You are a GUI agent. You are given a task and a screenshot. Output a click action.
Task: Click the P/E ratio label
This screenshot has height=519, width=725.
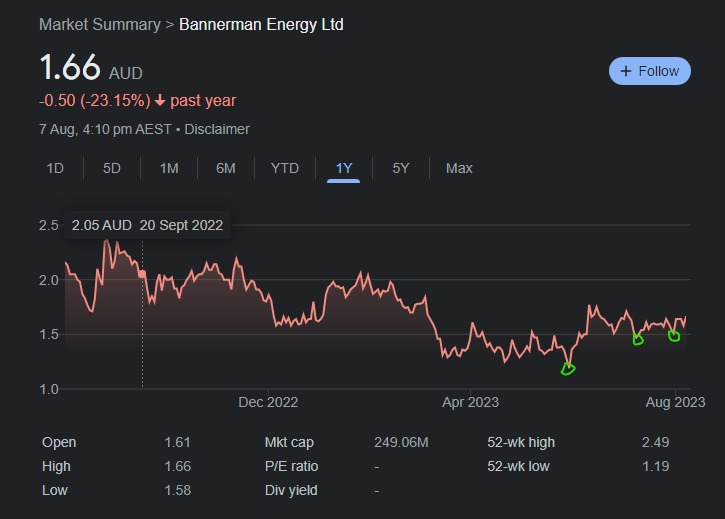[291, 466]
